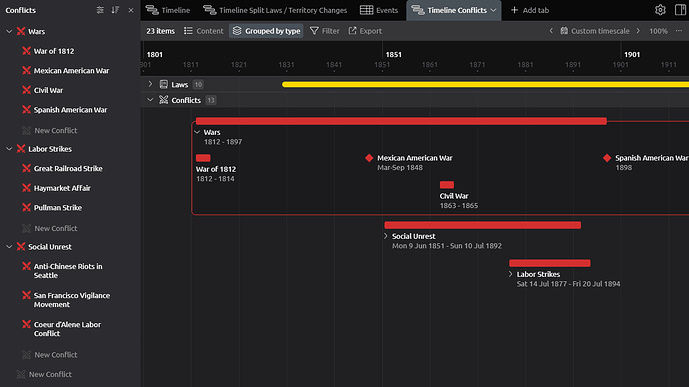This screenshot has height=387, width=689.
Task: Click the conflict icon beside Great Railroad Strike
Action: [x=26, y=168]
